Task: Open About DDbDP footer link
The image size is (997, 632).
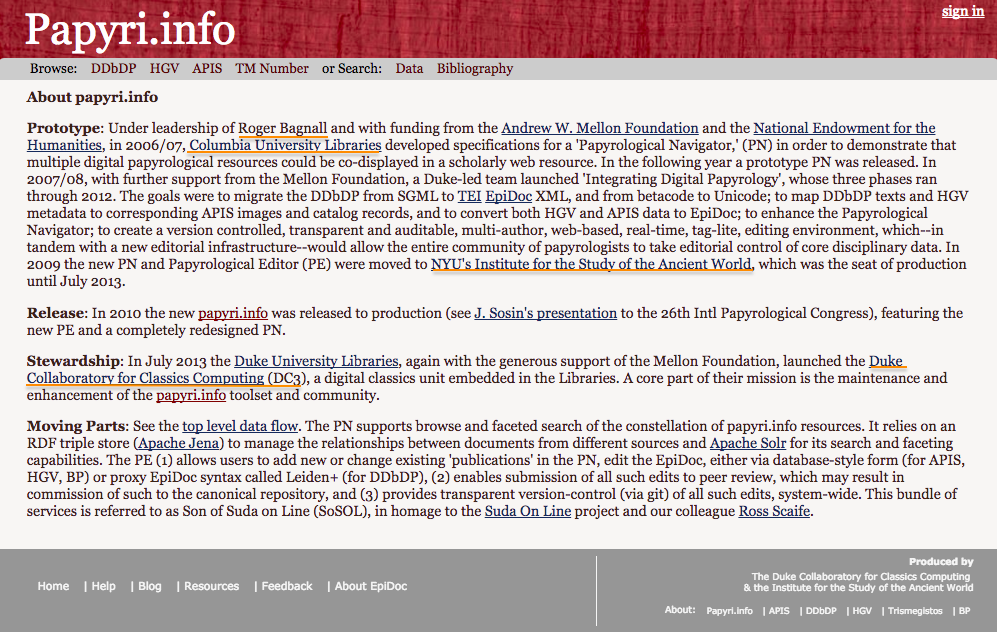Action: (821, 611)
